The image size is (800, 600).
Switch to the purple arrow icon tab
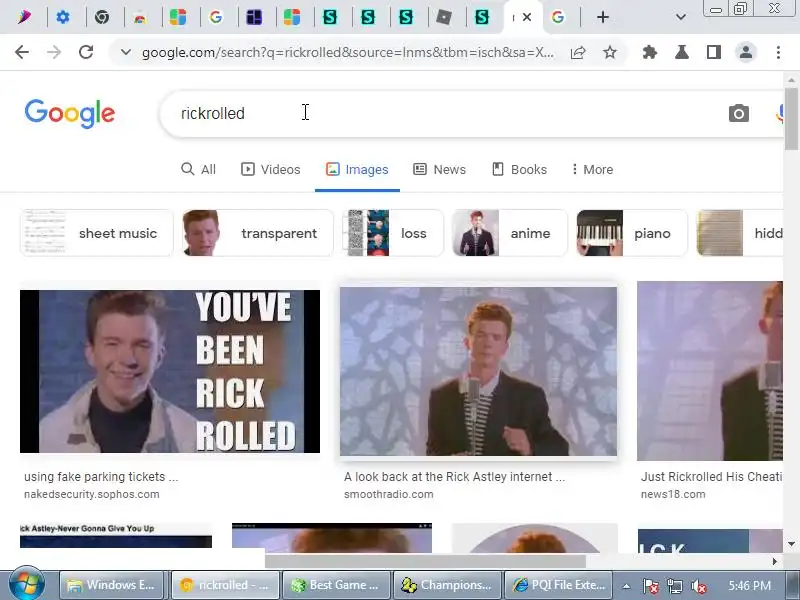click(x=24, y=17)
